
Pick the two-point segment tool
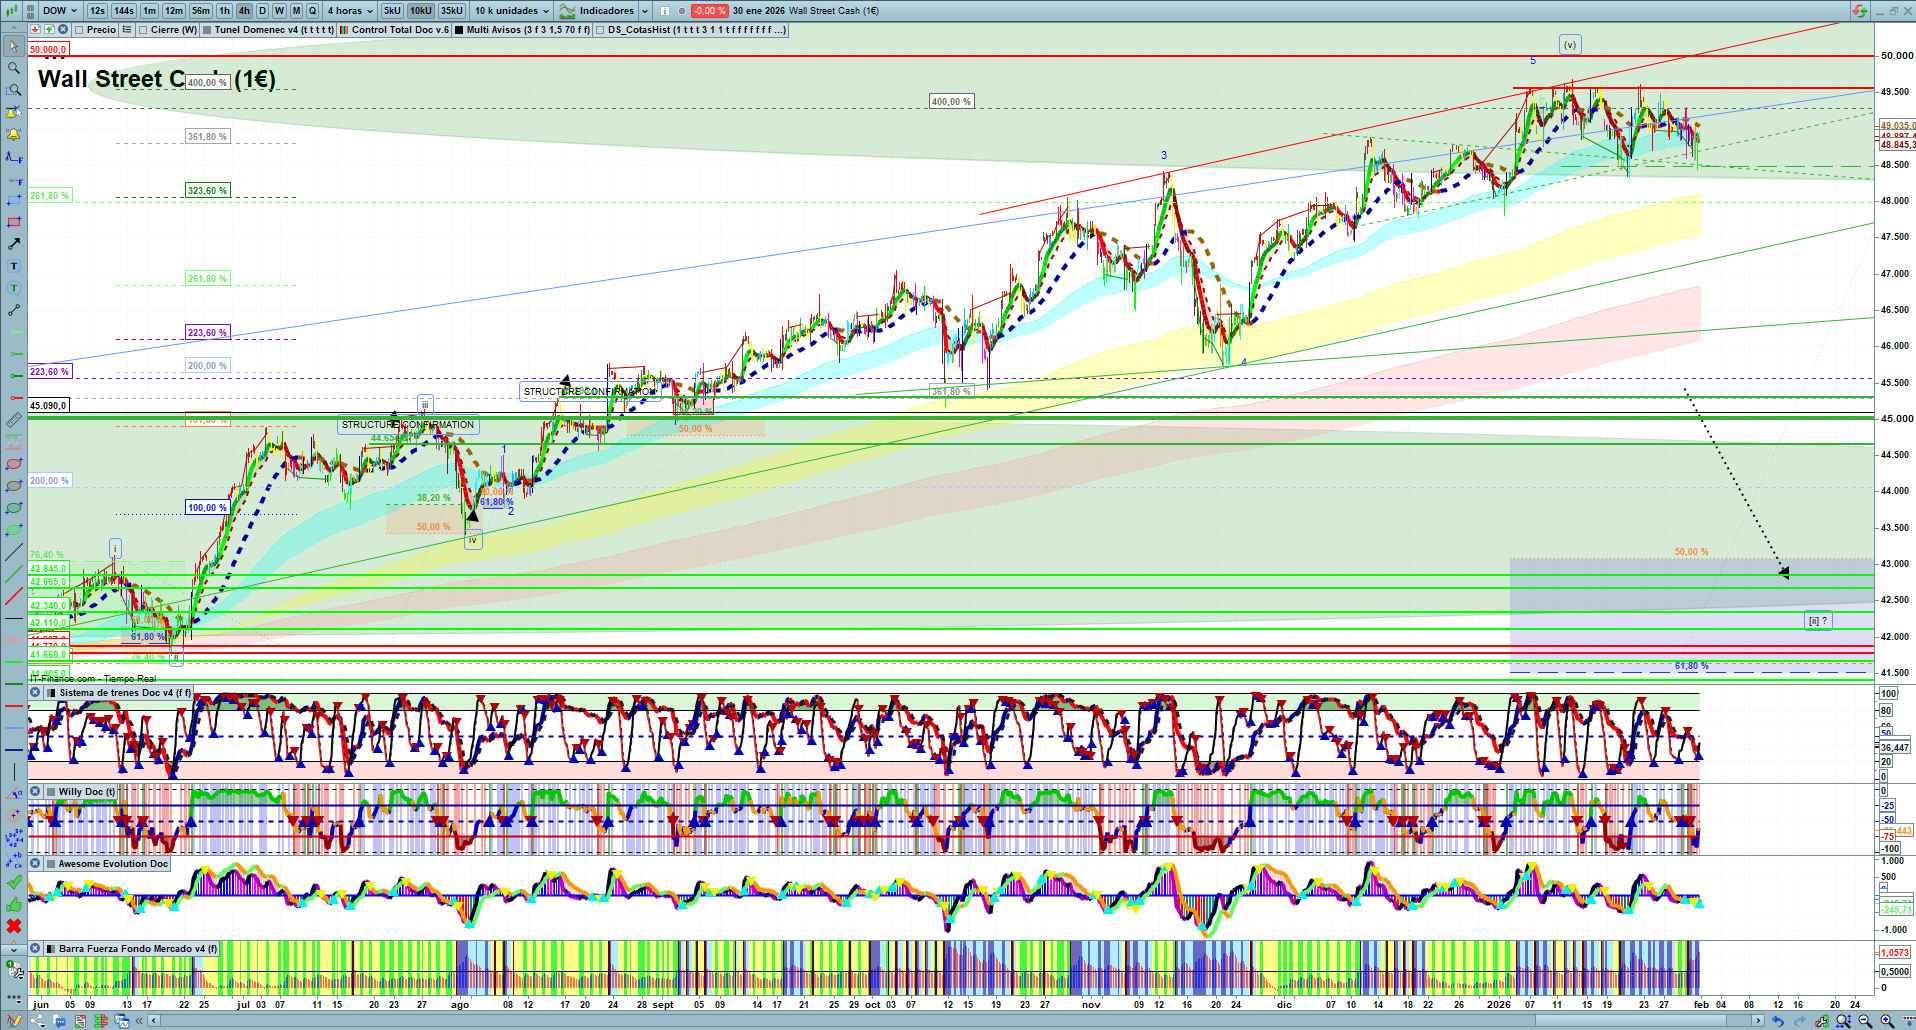point(14,310)
